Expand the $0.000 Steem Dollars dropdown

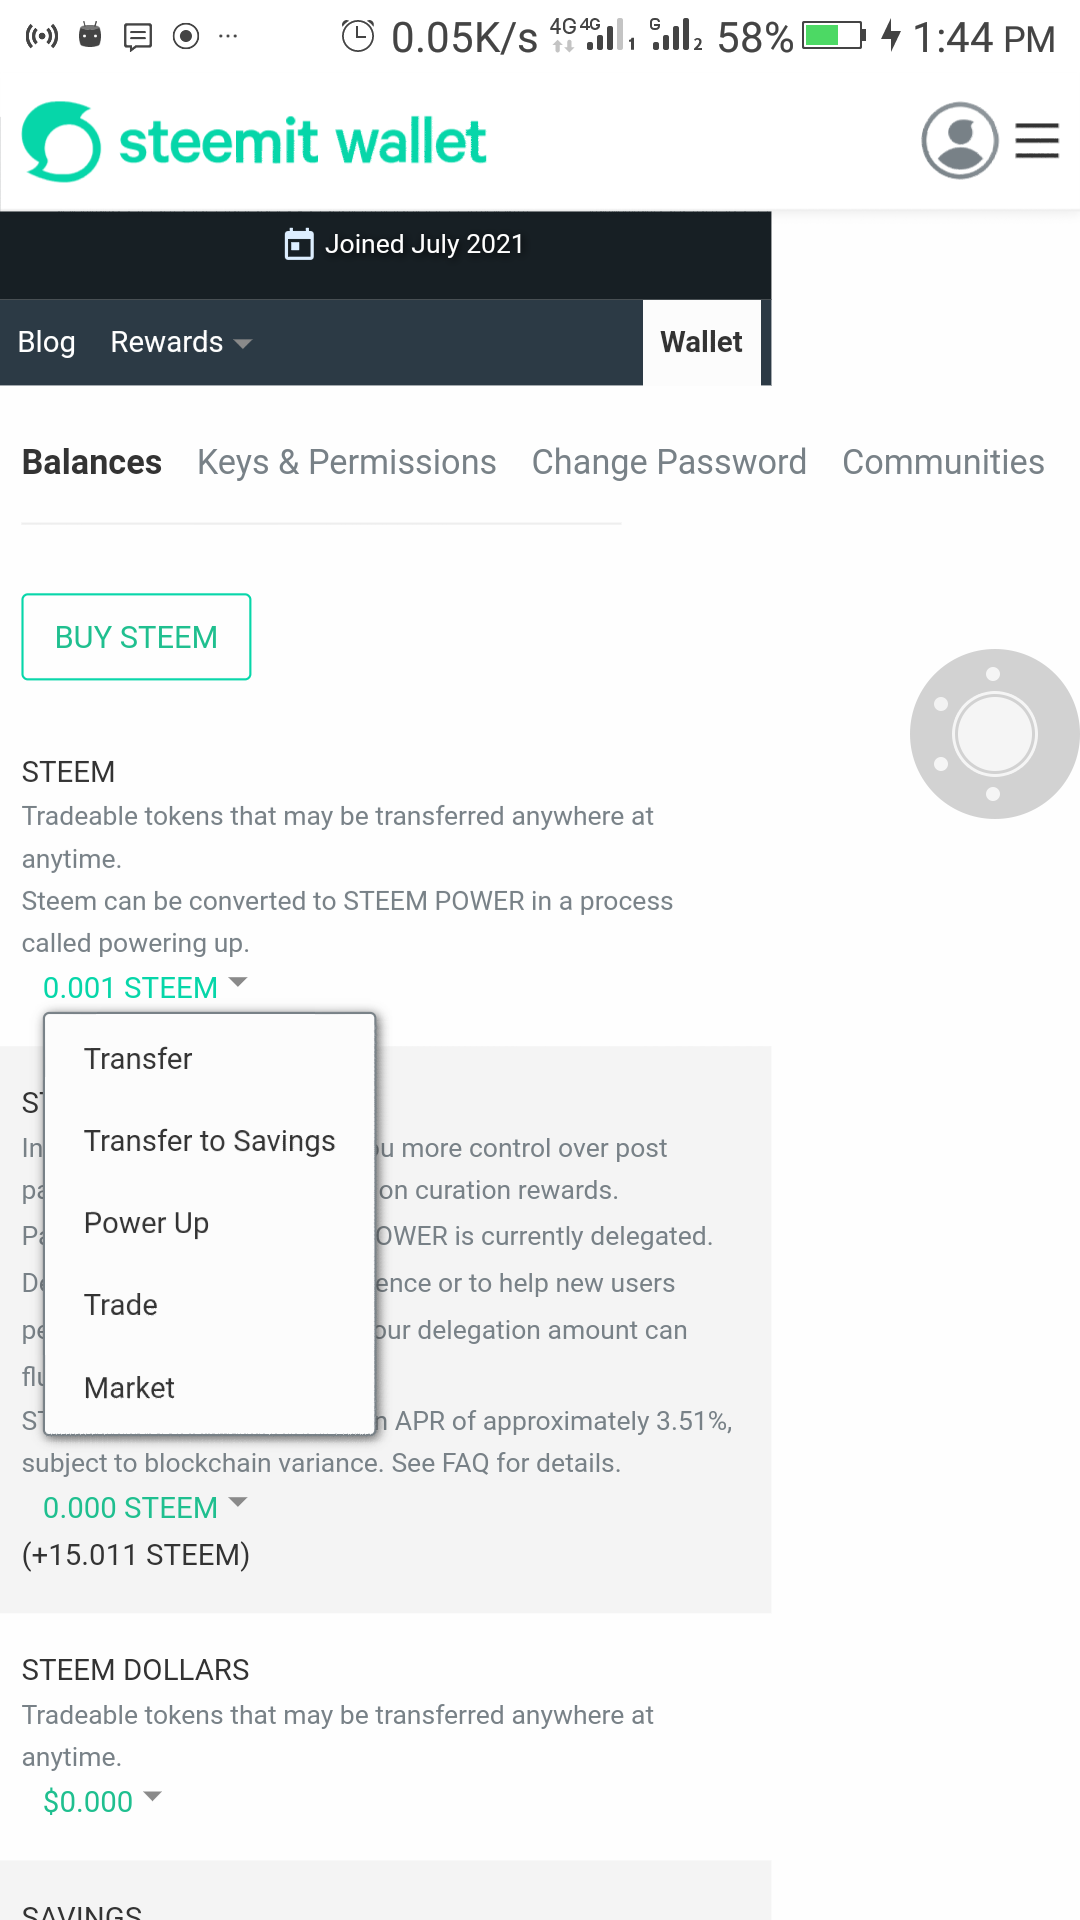pos(101,1801)
